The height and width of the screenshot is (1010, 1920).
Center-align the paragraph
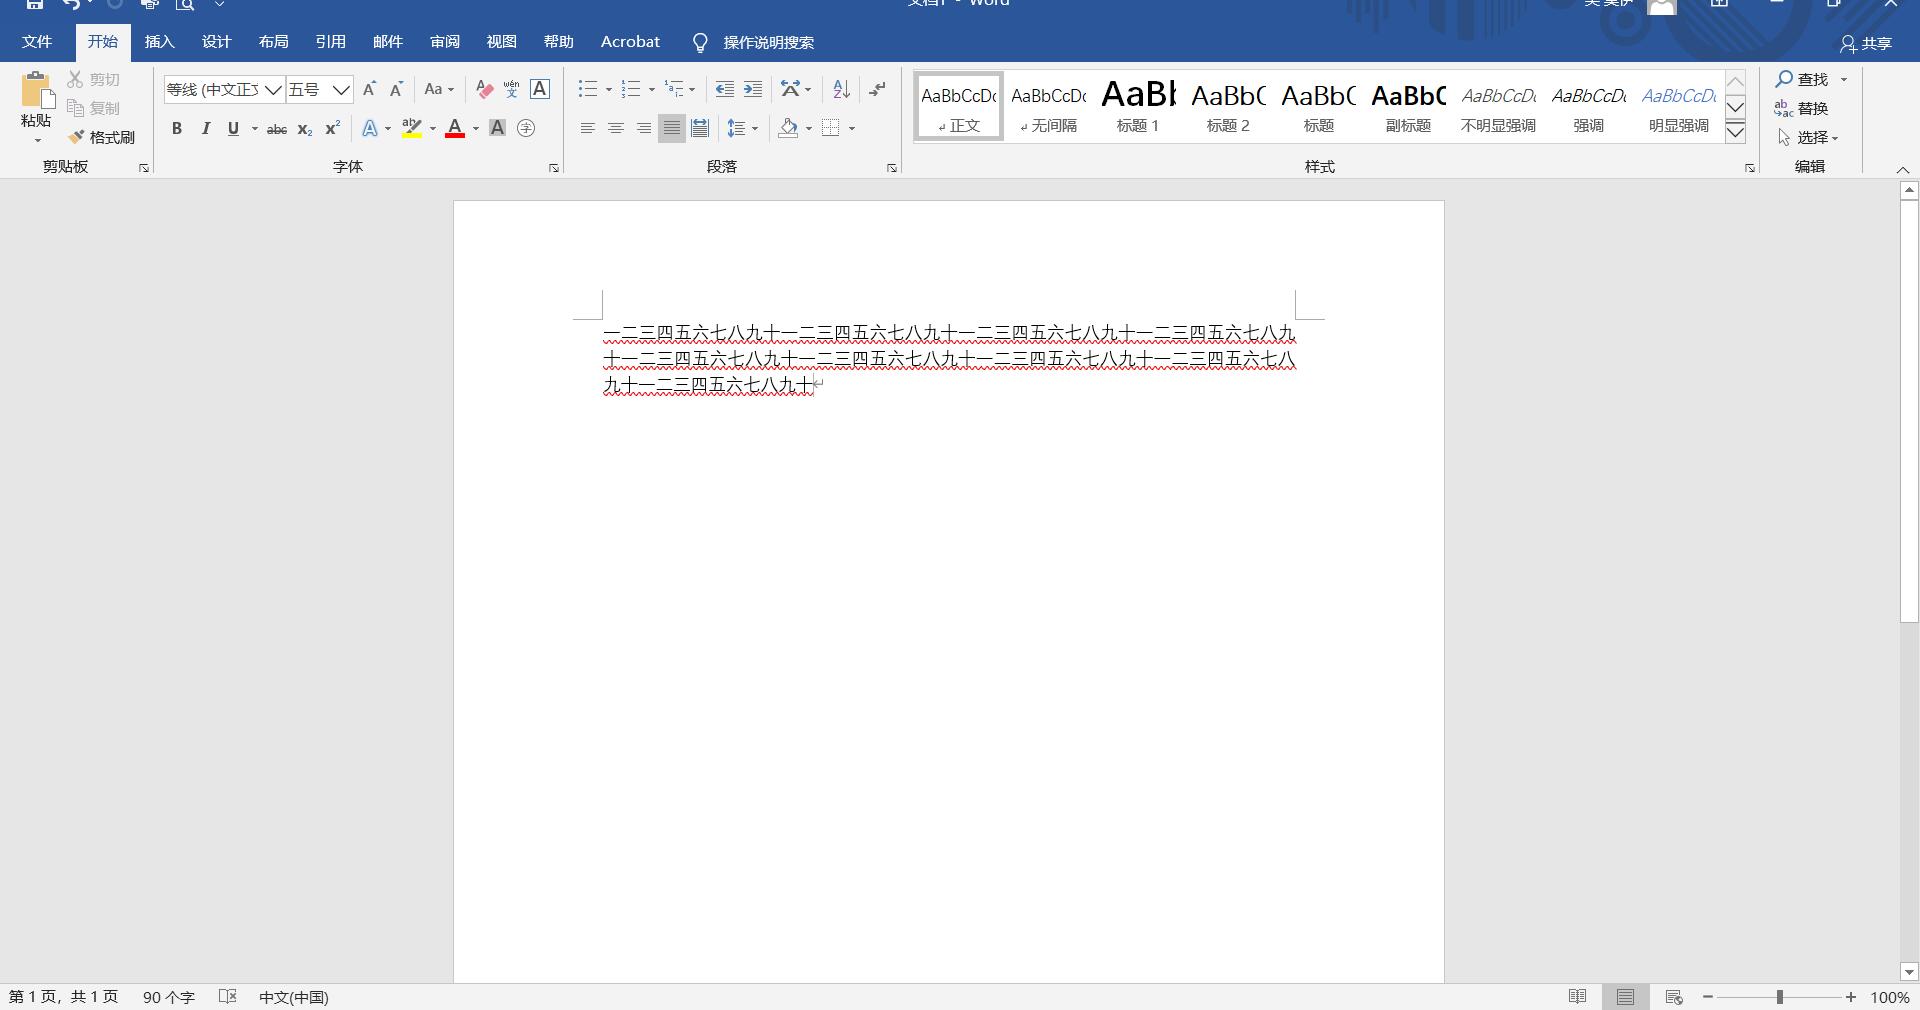coord(616,128)
